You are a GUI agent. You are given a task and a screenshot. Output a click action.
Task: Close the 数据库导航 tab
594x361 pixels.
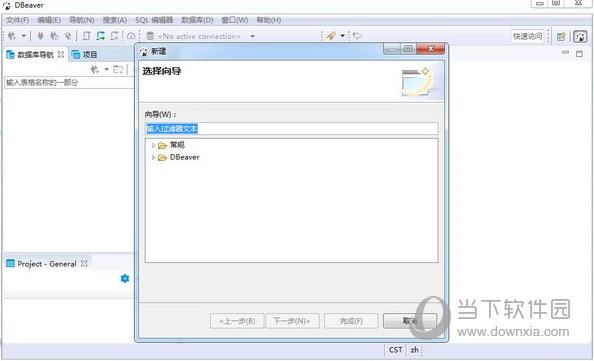point(61,55)
